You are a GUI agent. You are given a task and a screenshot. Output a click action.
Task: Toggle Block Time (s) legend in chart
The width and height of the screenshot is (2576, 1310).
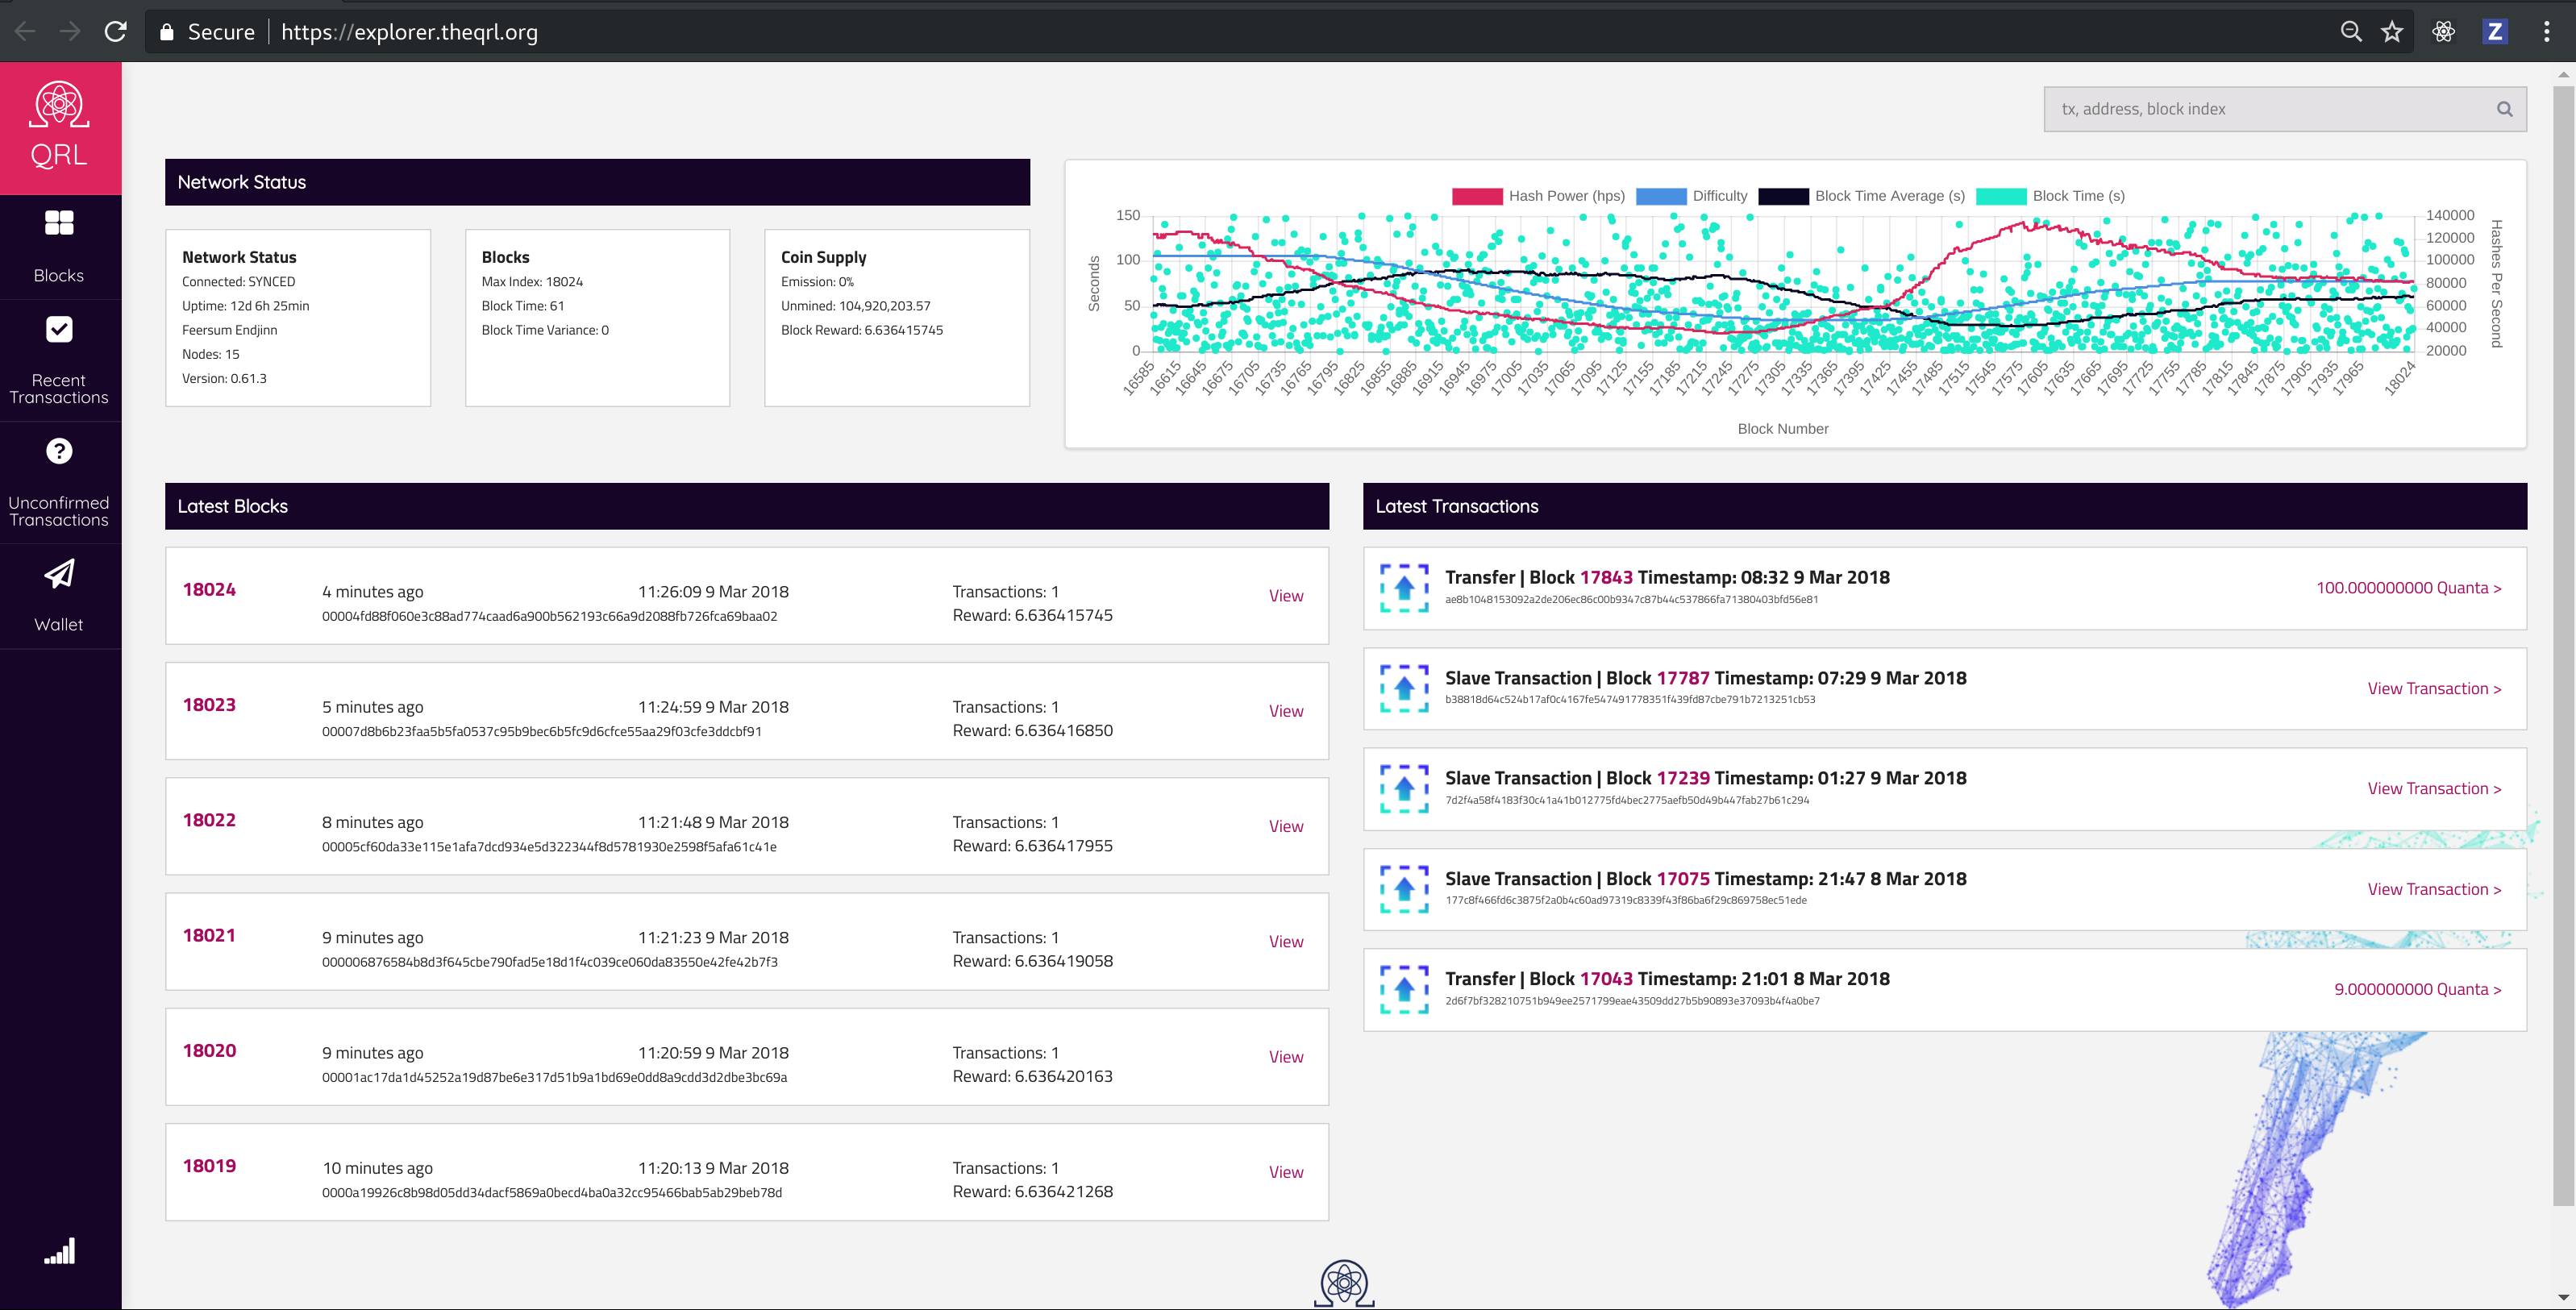pyautogui.click(x=2051, y=196)
